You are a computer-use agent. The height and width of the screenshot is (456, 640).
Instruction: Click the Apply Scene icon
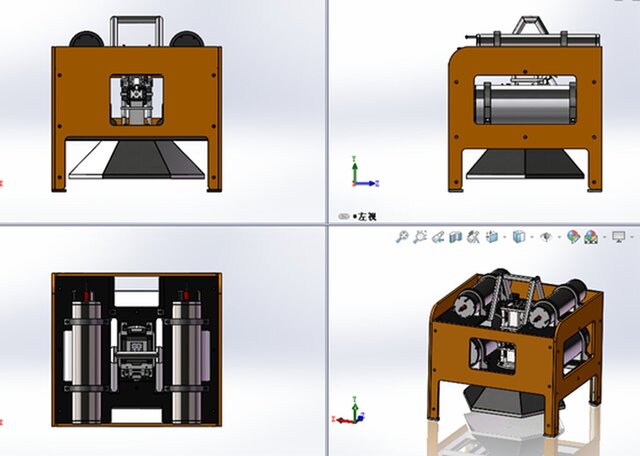[x=590, y=237]
